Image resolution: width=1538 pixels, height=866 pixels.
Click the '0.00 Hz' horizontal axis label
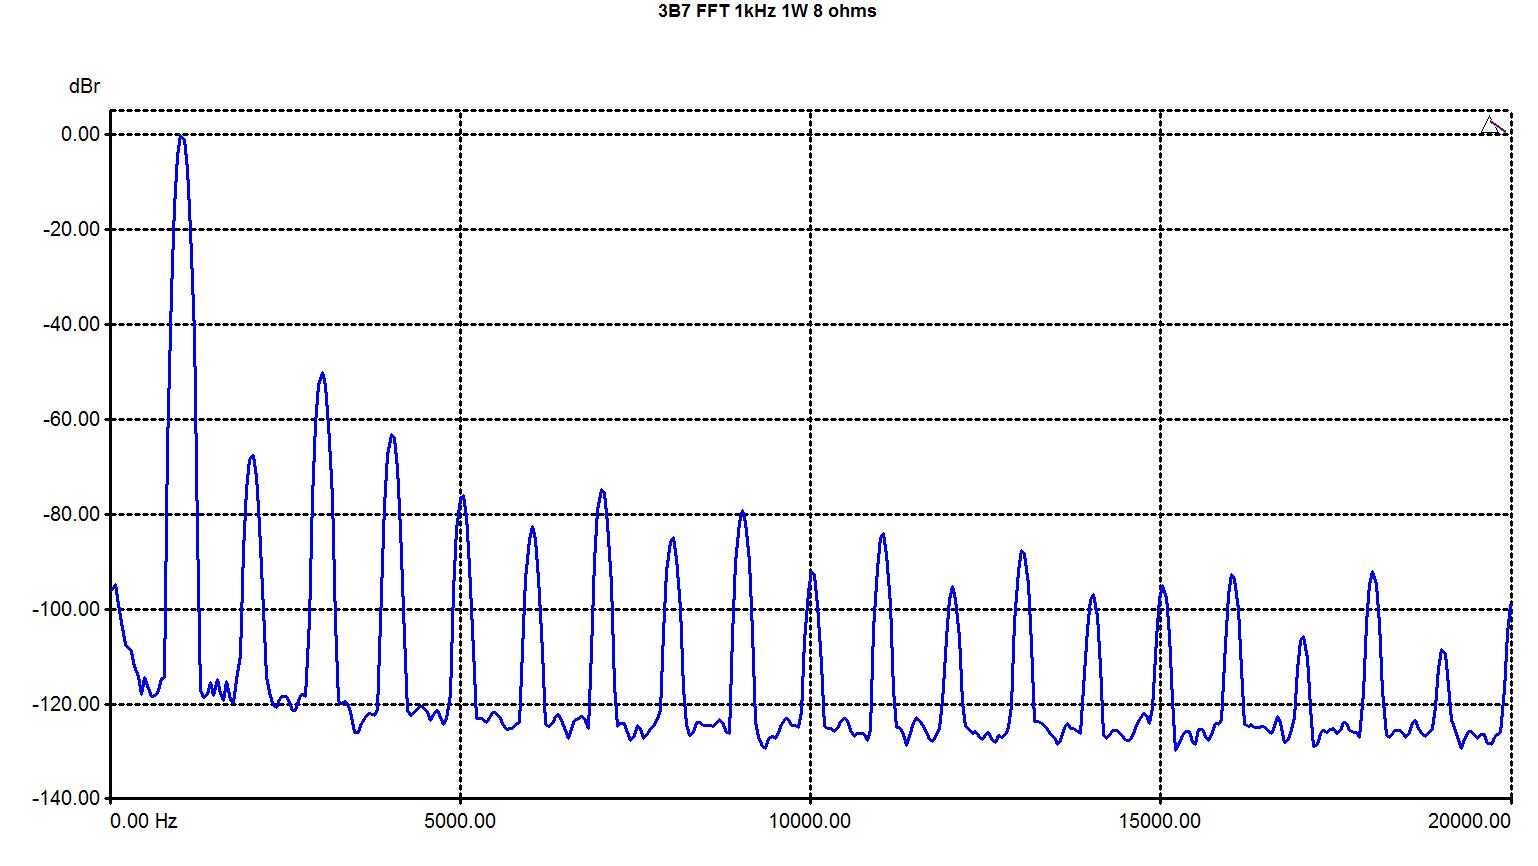(x=144, y=821)
